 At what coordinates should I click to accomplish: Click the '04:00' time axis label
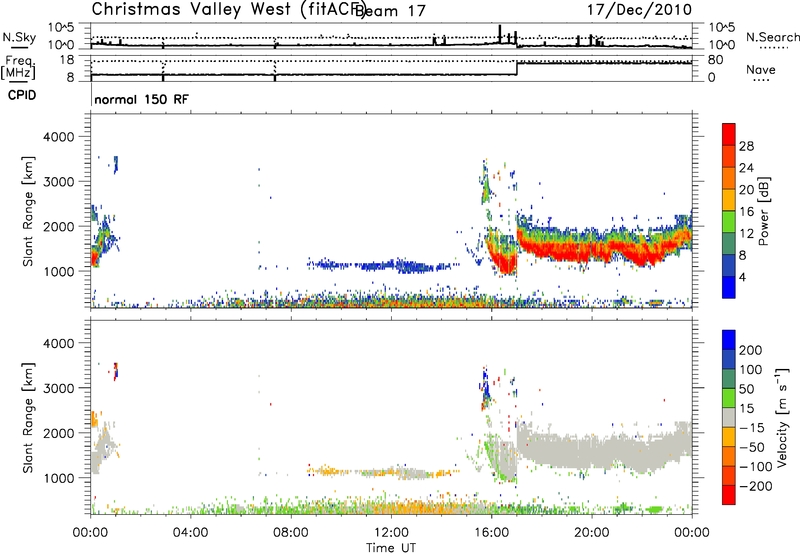click(x=190, y=533)
